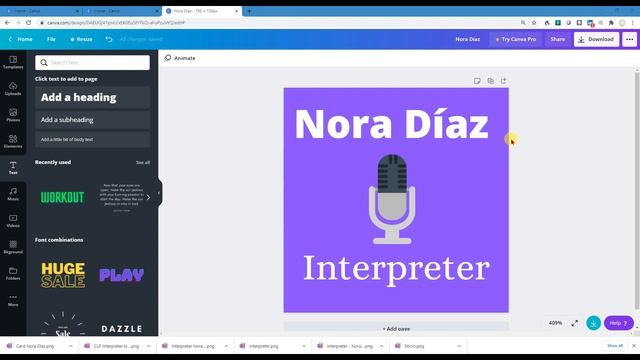Switch to the second Home - Canva tab
This screenshot has width=640, height=360.
(121, 11)
